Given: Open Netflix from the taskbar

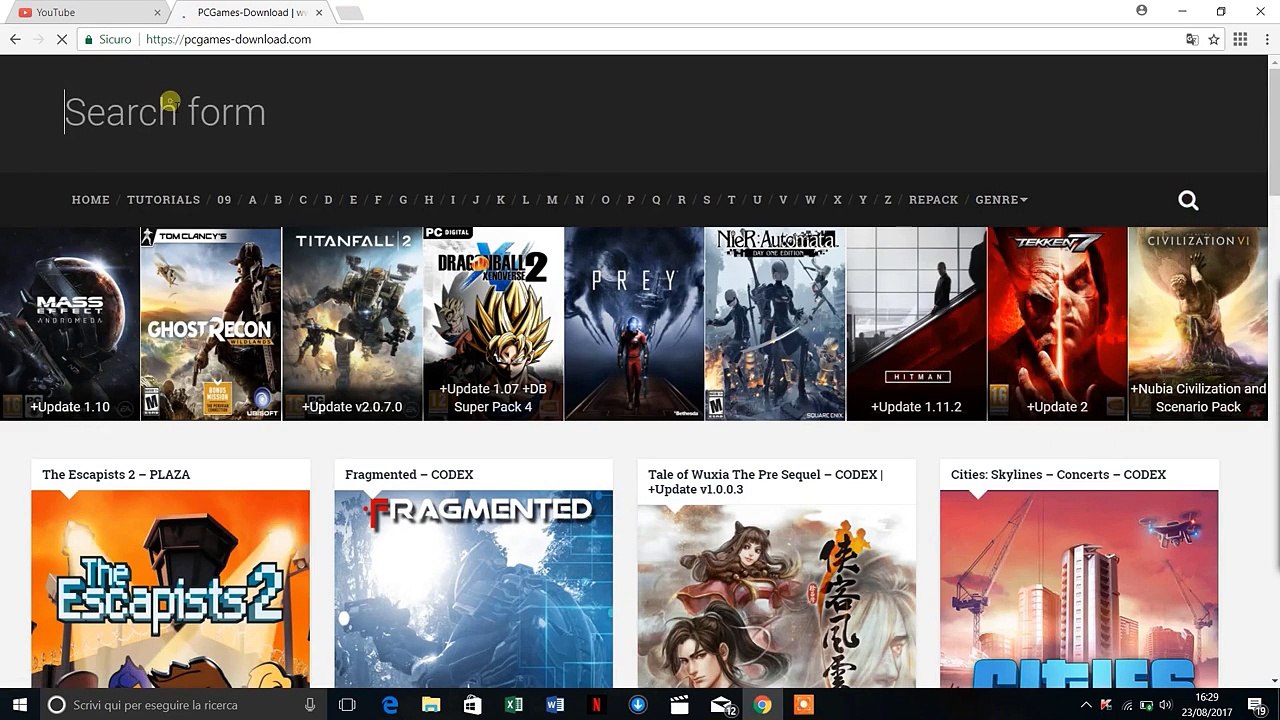Looking at the screenshot, I should (x=597, y=705).
